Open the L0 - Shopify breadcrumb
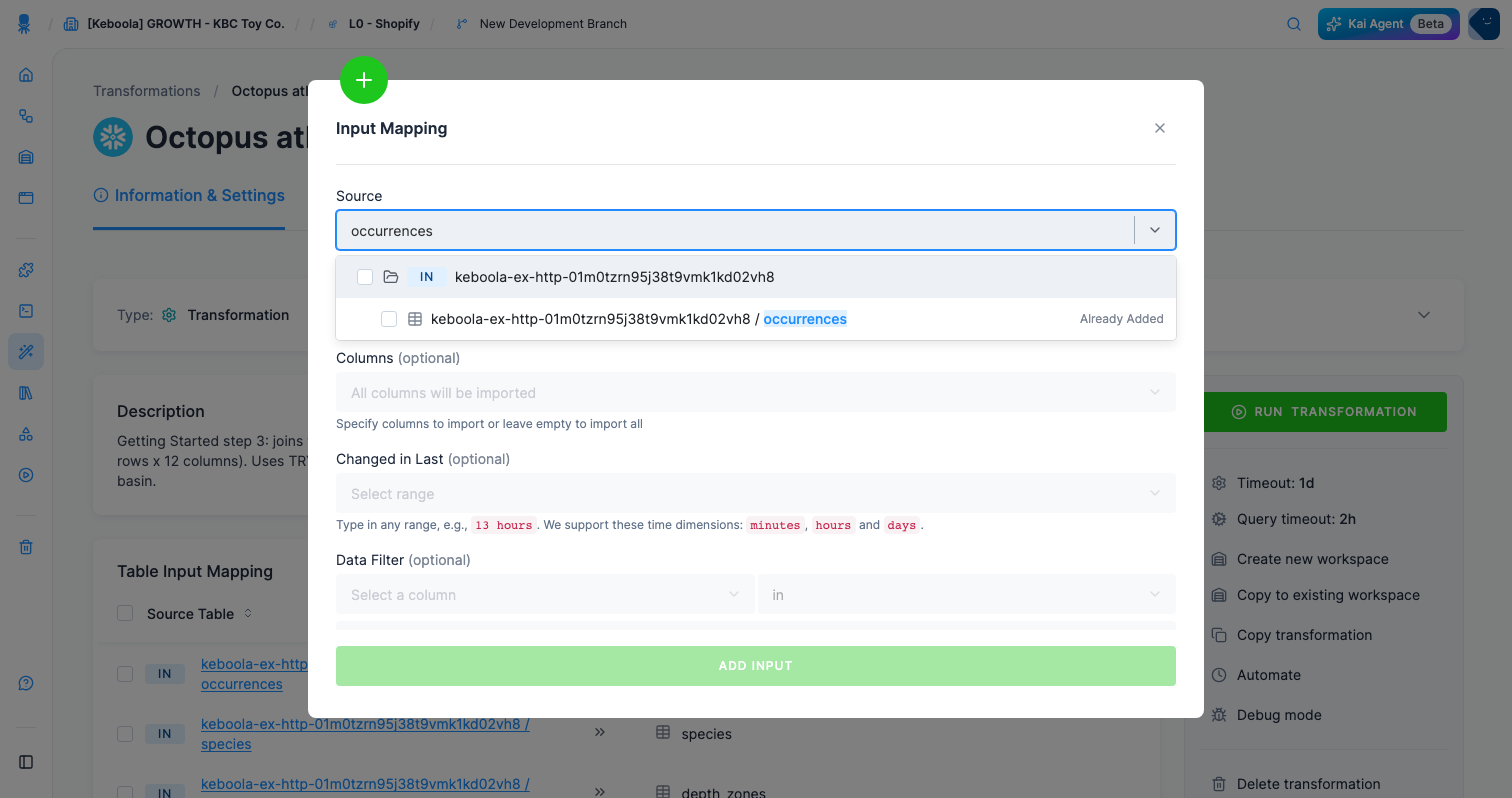 375,24
